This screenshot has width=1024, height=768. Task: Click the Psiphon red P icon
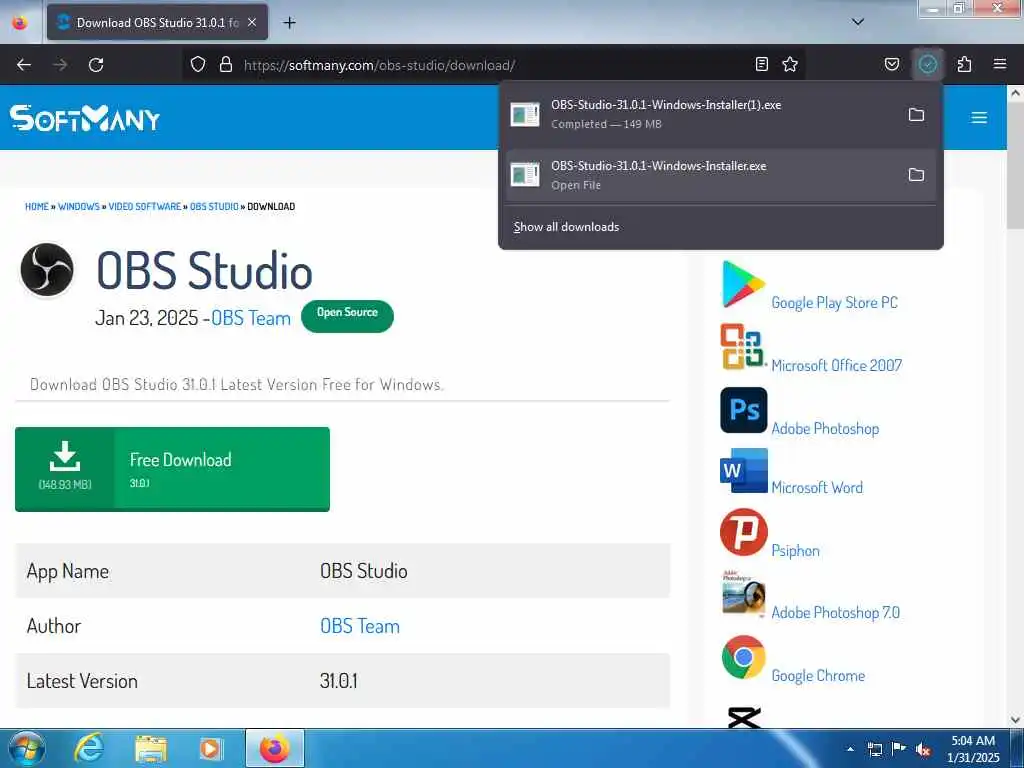[x=744, y=532]
